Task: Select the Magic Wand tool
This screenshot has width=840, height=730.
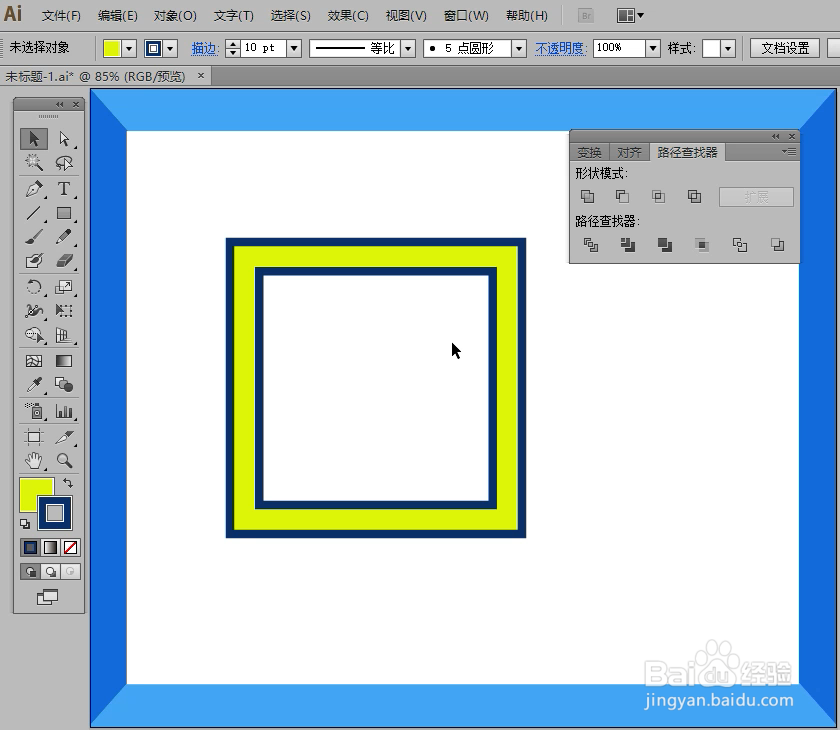Action: [34, 162]
